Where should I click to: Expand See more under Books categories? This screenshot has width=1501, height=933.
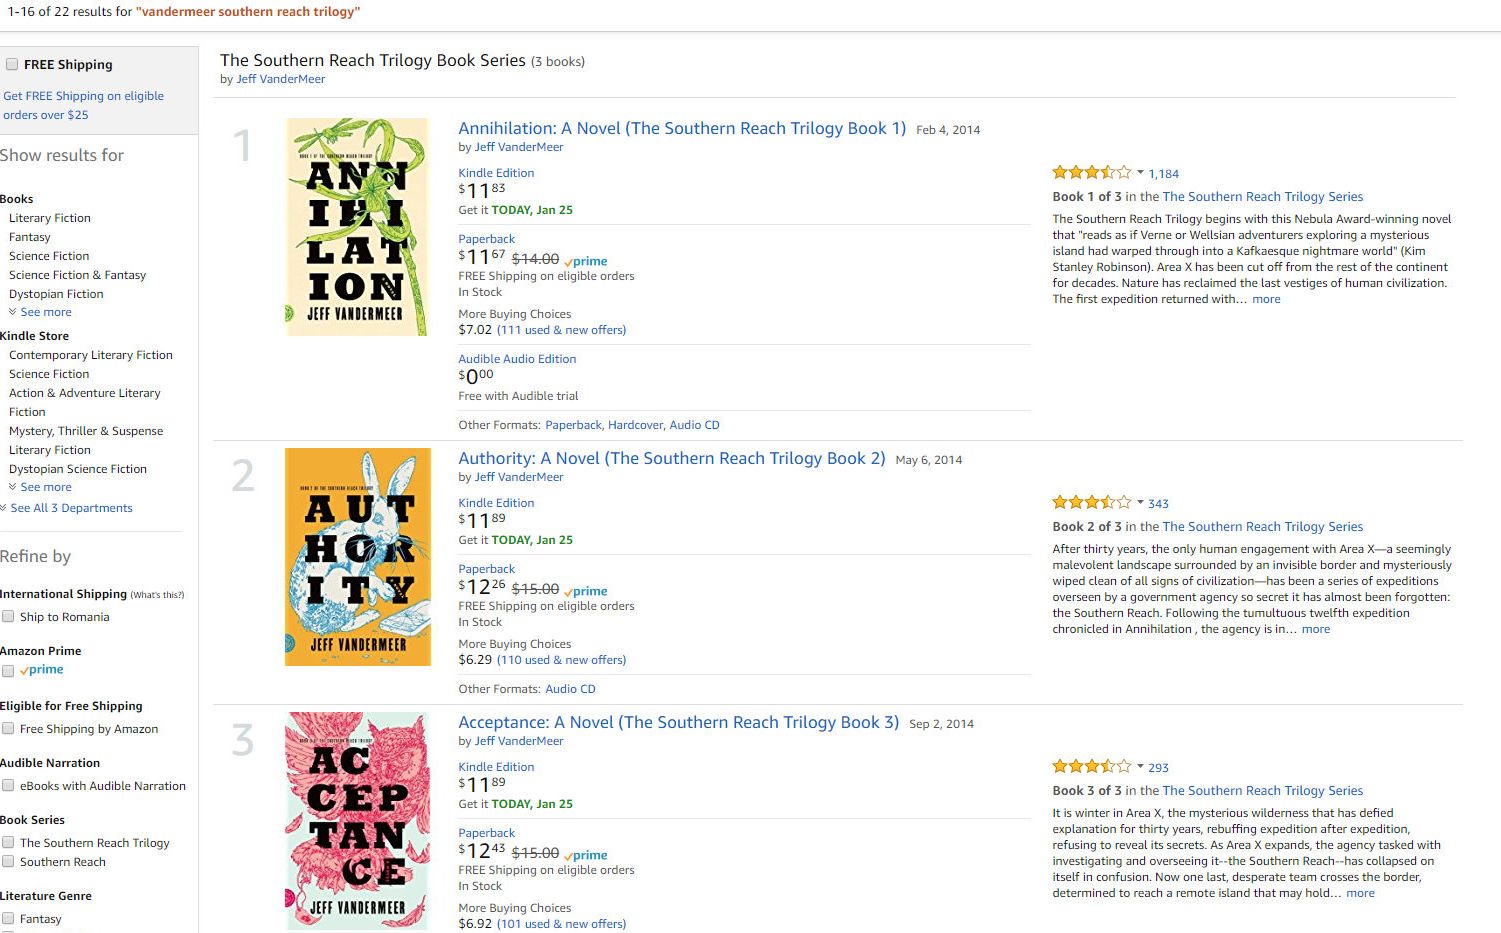coord(40,312)
